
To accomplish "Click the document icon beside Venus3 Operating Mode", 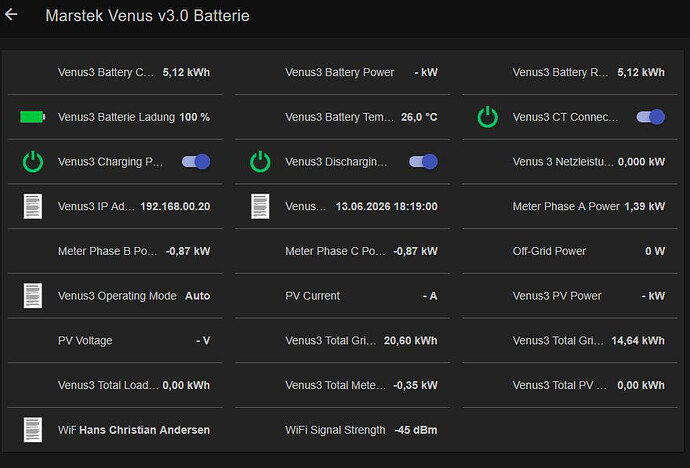I will point(33,296).
